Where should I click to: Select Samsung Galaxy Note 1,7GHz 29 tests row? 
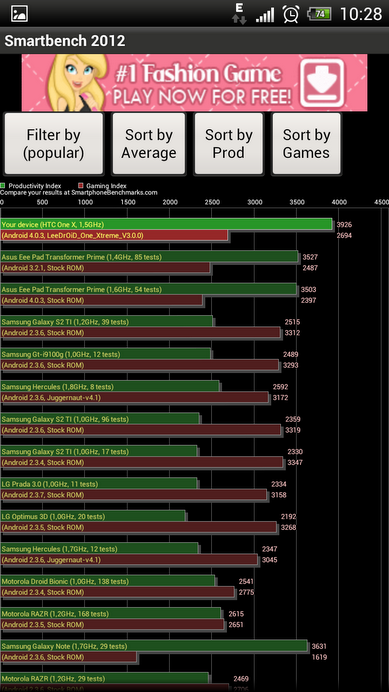(154, 646)
